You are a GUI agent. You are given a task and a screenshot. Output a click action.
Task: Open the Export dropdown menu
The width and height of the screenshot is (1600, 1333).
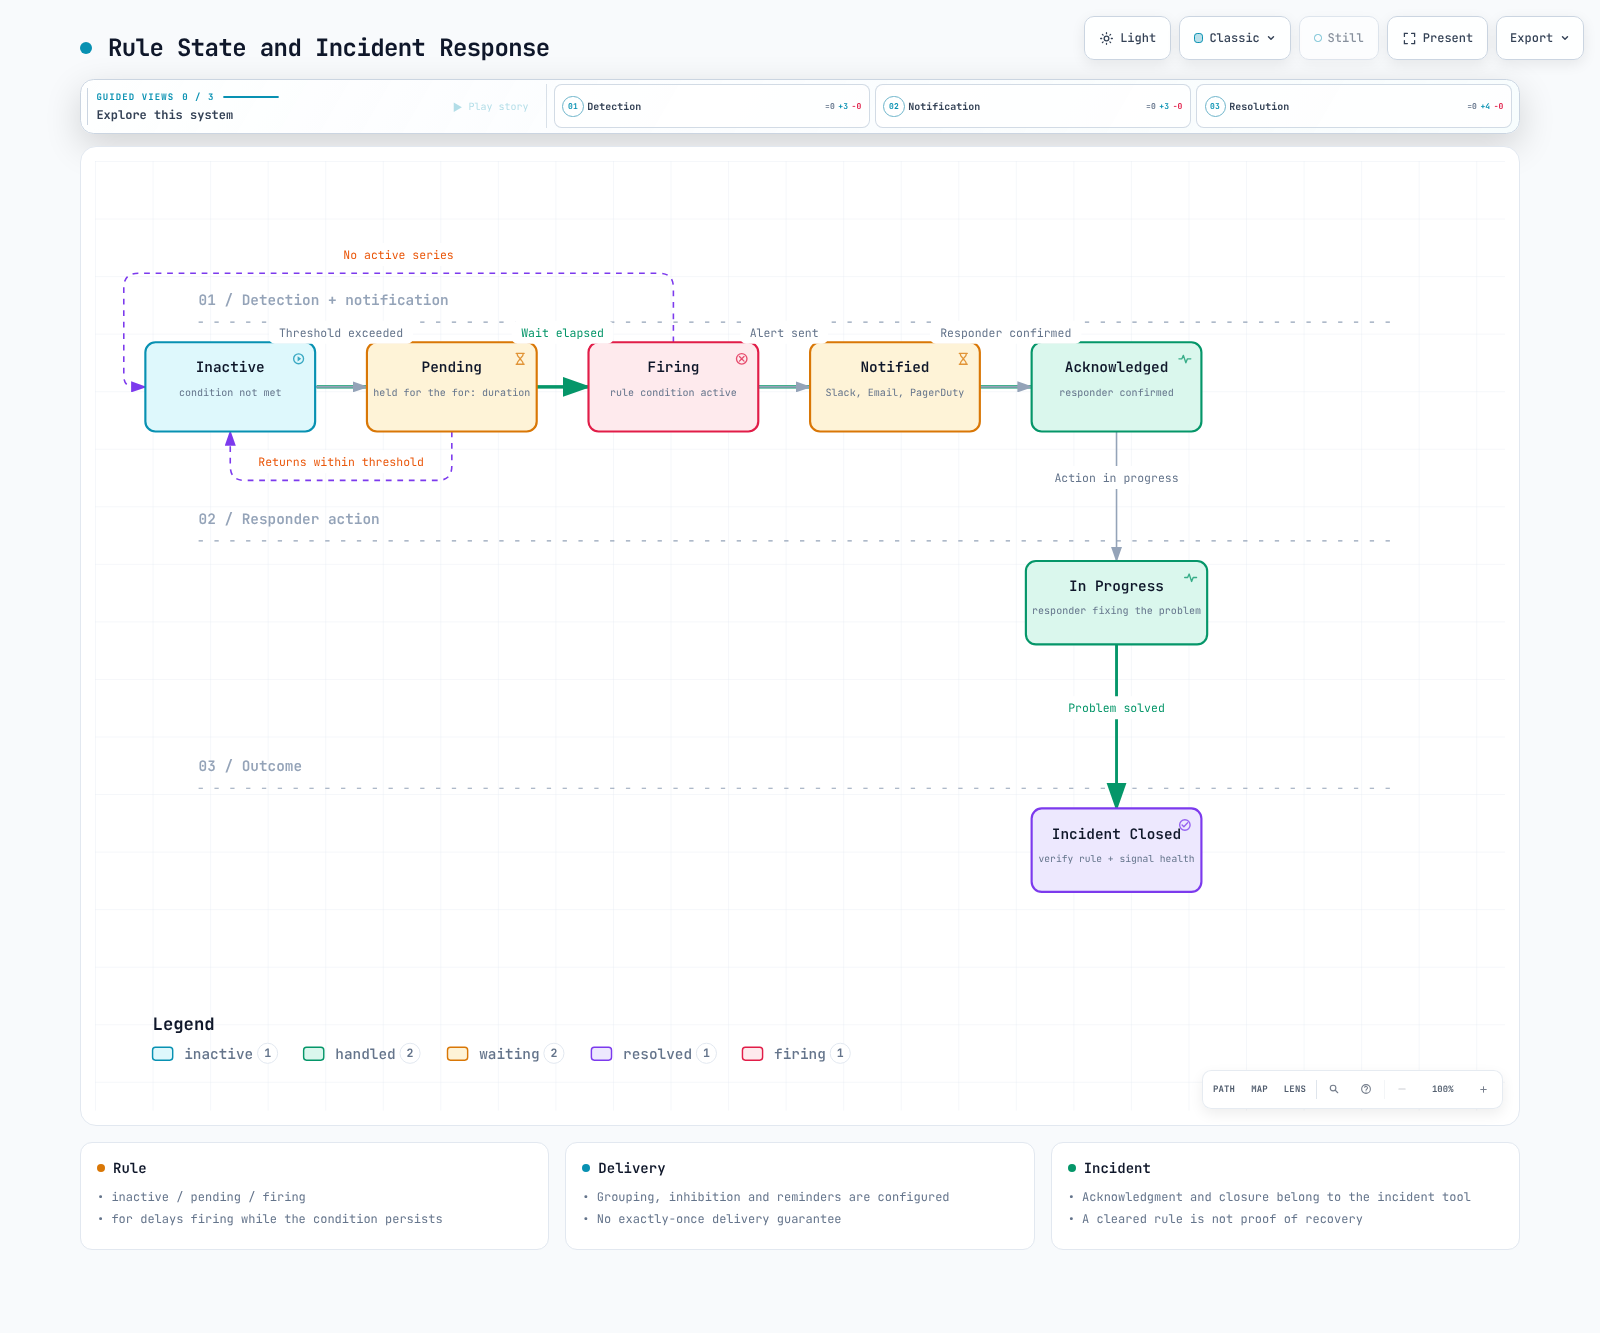1539,38
